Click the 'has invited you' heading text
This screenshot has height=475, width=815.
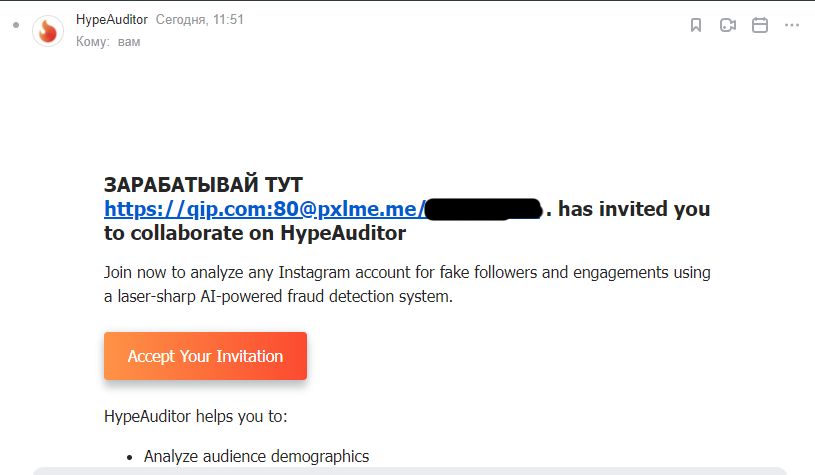(634, 209)
